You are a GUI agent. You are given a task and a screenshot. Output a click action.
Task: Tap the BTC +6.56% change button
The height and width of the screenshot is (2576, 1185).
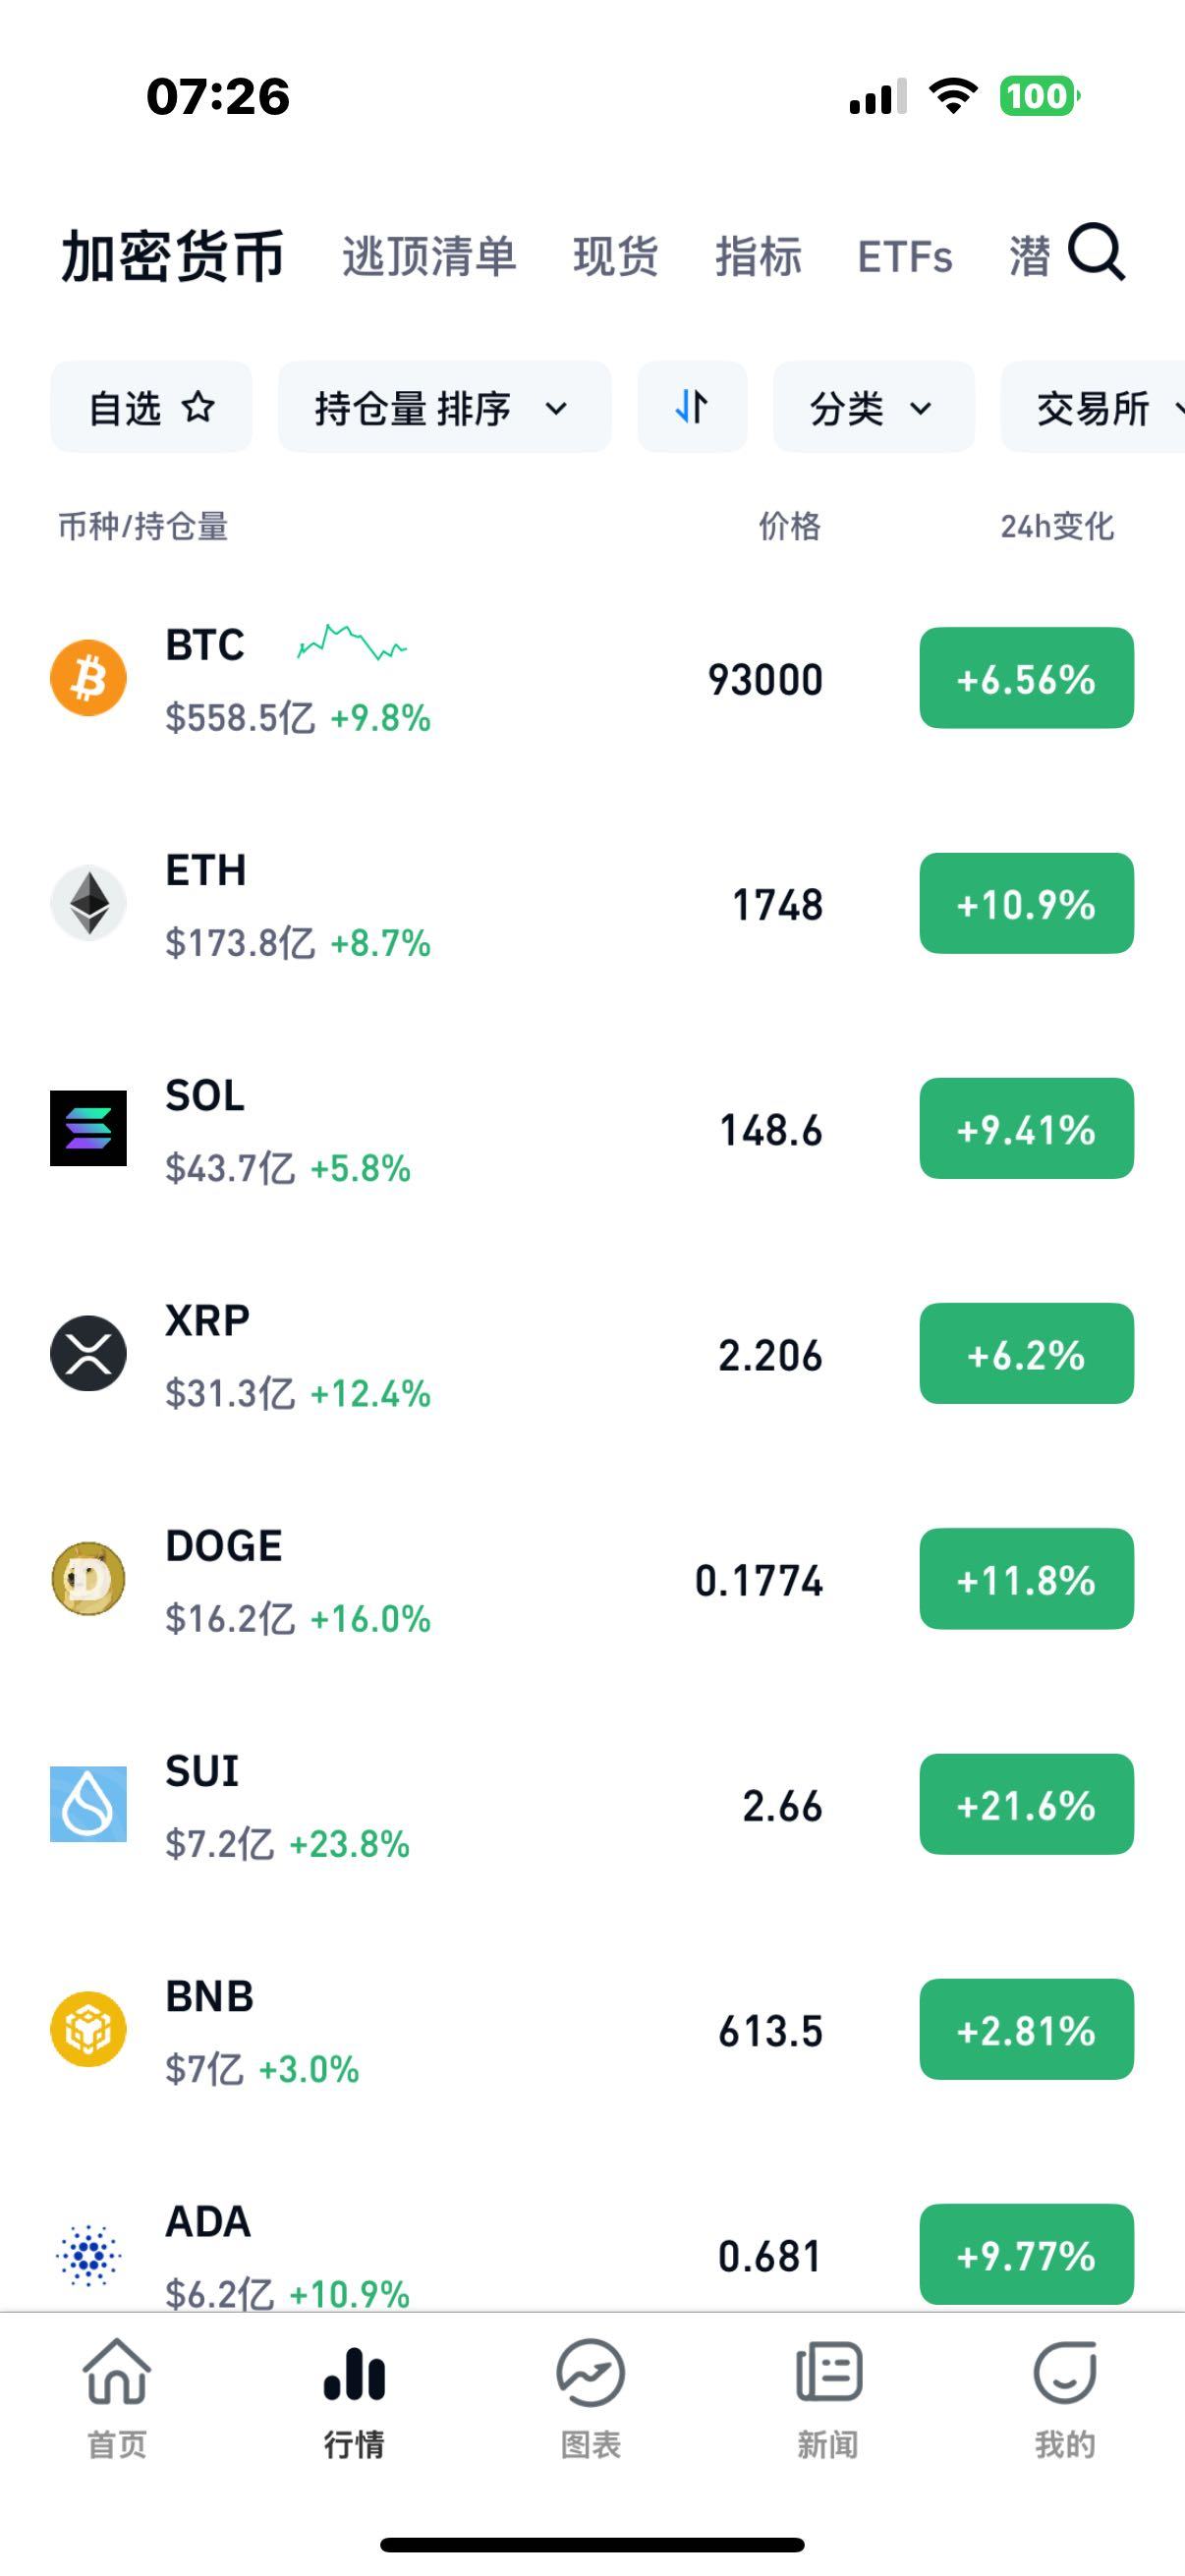click(1026, 678)
